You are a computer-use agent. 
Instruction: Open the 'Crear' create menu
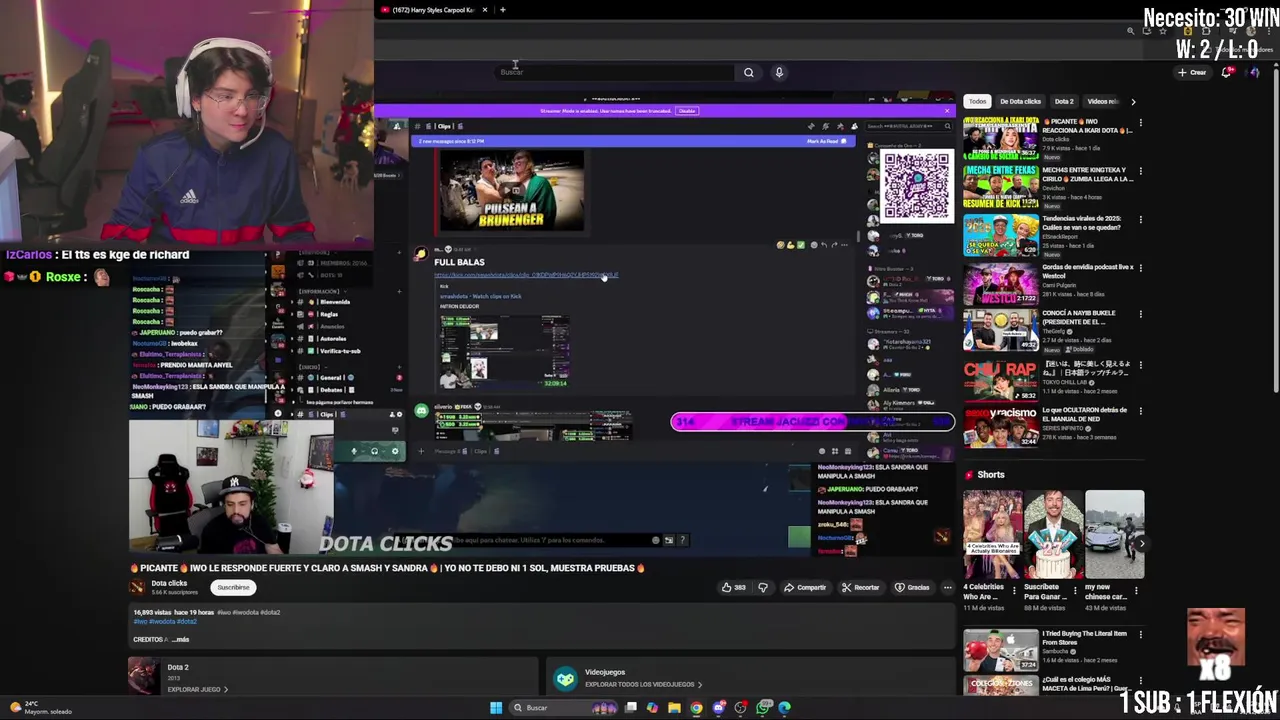(1192, 72)
